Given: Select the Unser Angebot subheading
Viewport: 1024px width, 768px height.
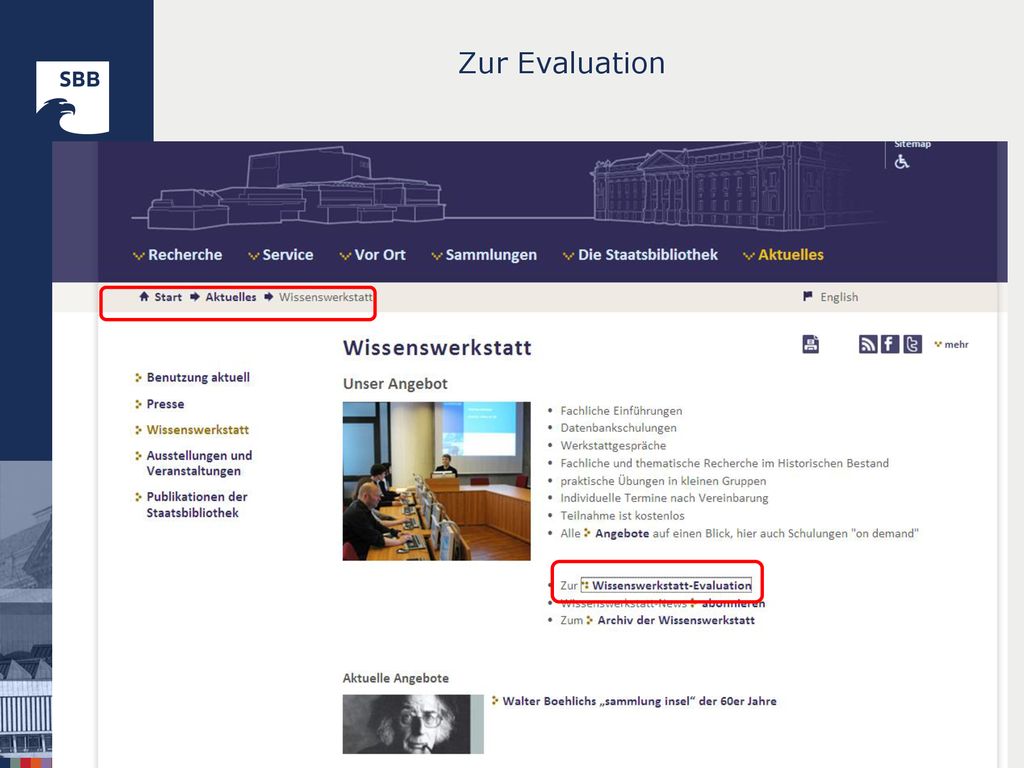Looking at the screenshot, I should (x=395, y=384).
